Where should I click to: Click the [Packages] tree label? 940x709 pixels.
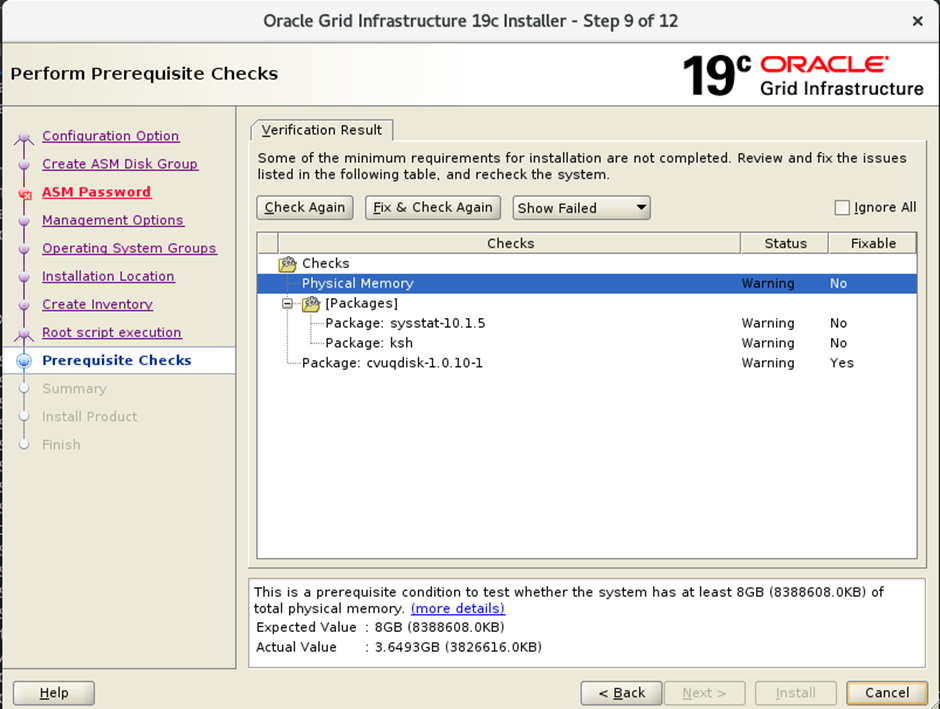(361, 303)
